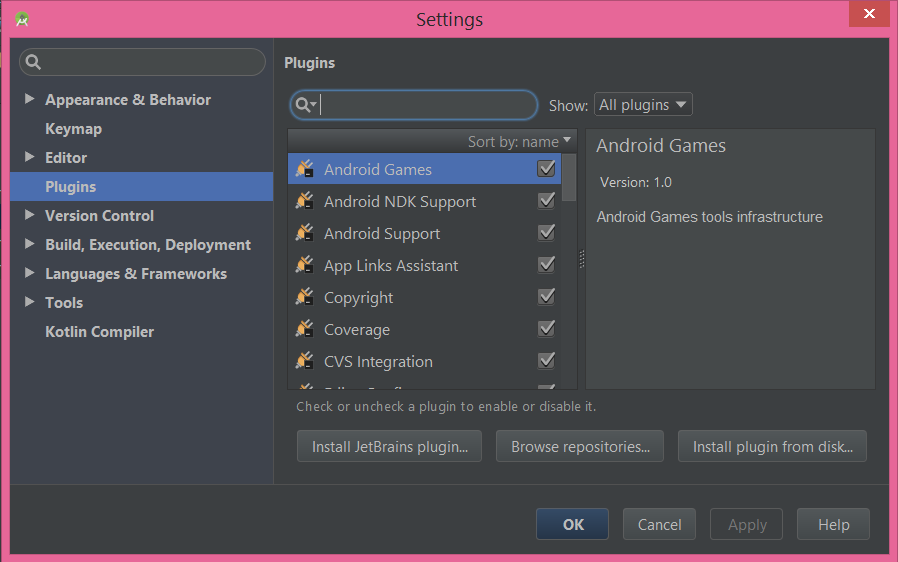The height and width of the screenshot is (562, 898).
Task: Toggle the Android Support plugin checkbox
Action: (546, 233)
